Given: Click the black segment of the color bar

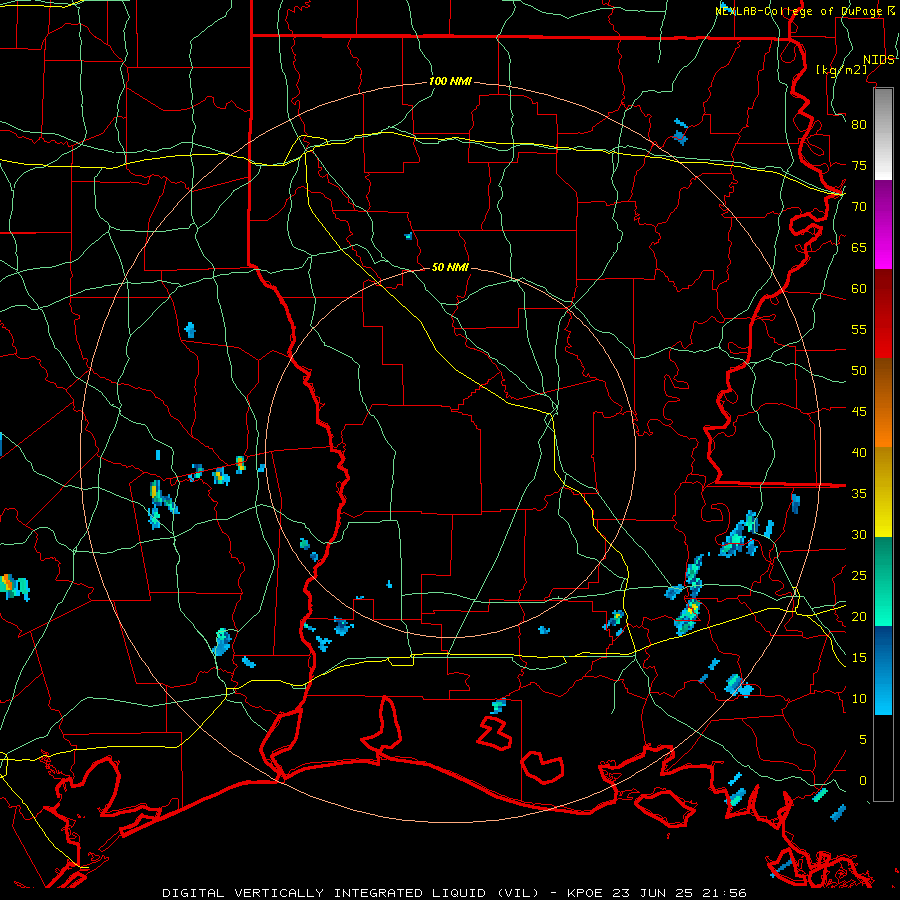Looking at the screenshot, I should click(883, 758).
